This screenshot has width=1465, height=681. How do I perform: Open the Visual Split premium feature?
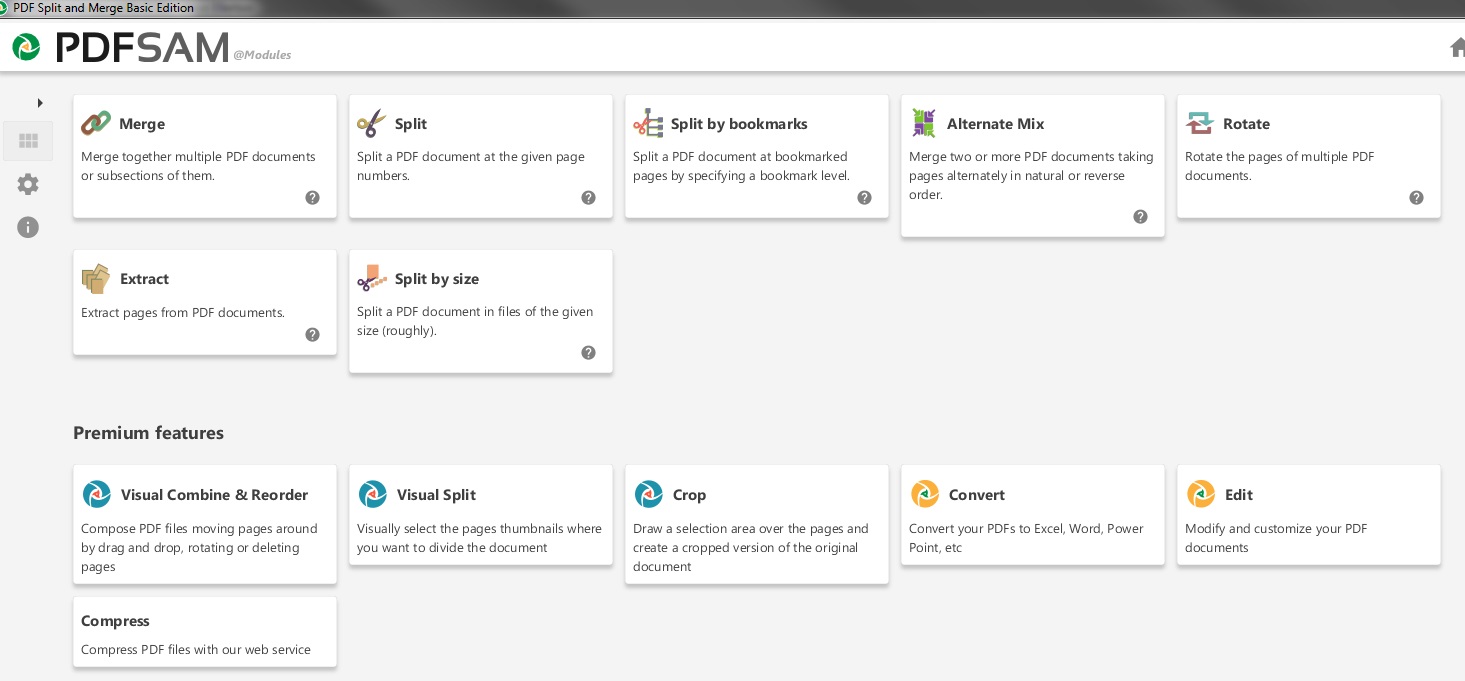(x=372, y=493)
